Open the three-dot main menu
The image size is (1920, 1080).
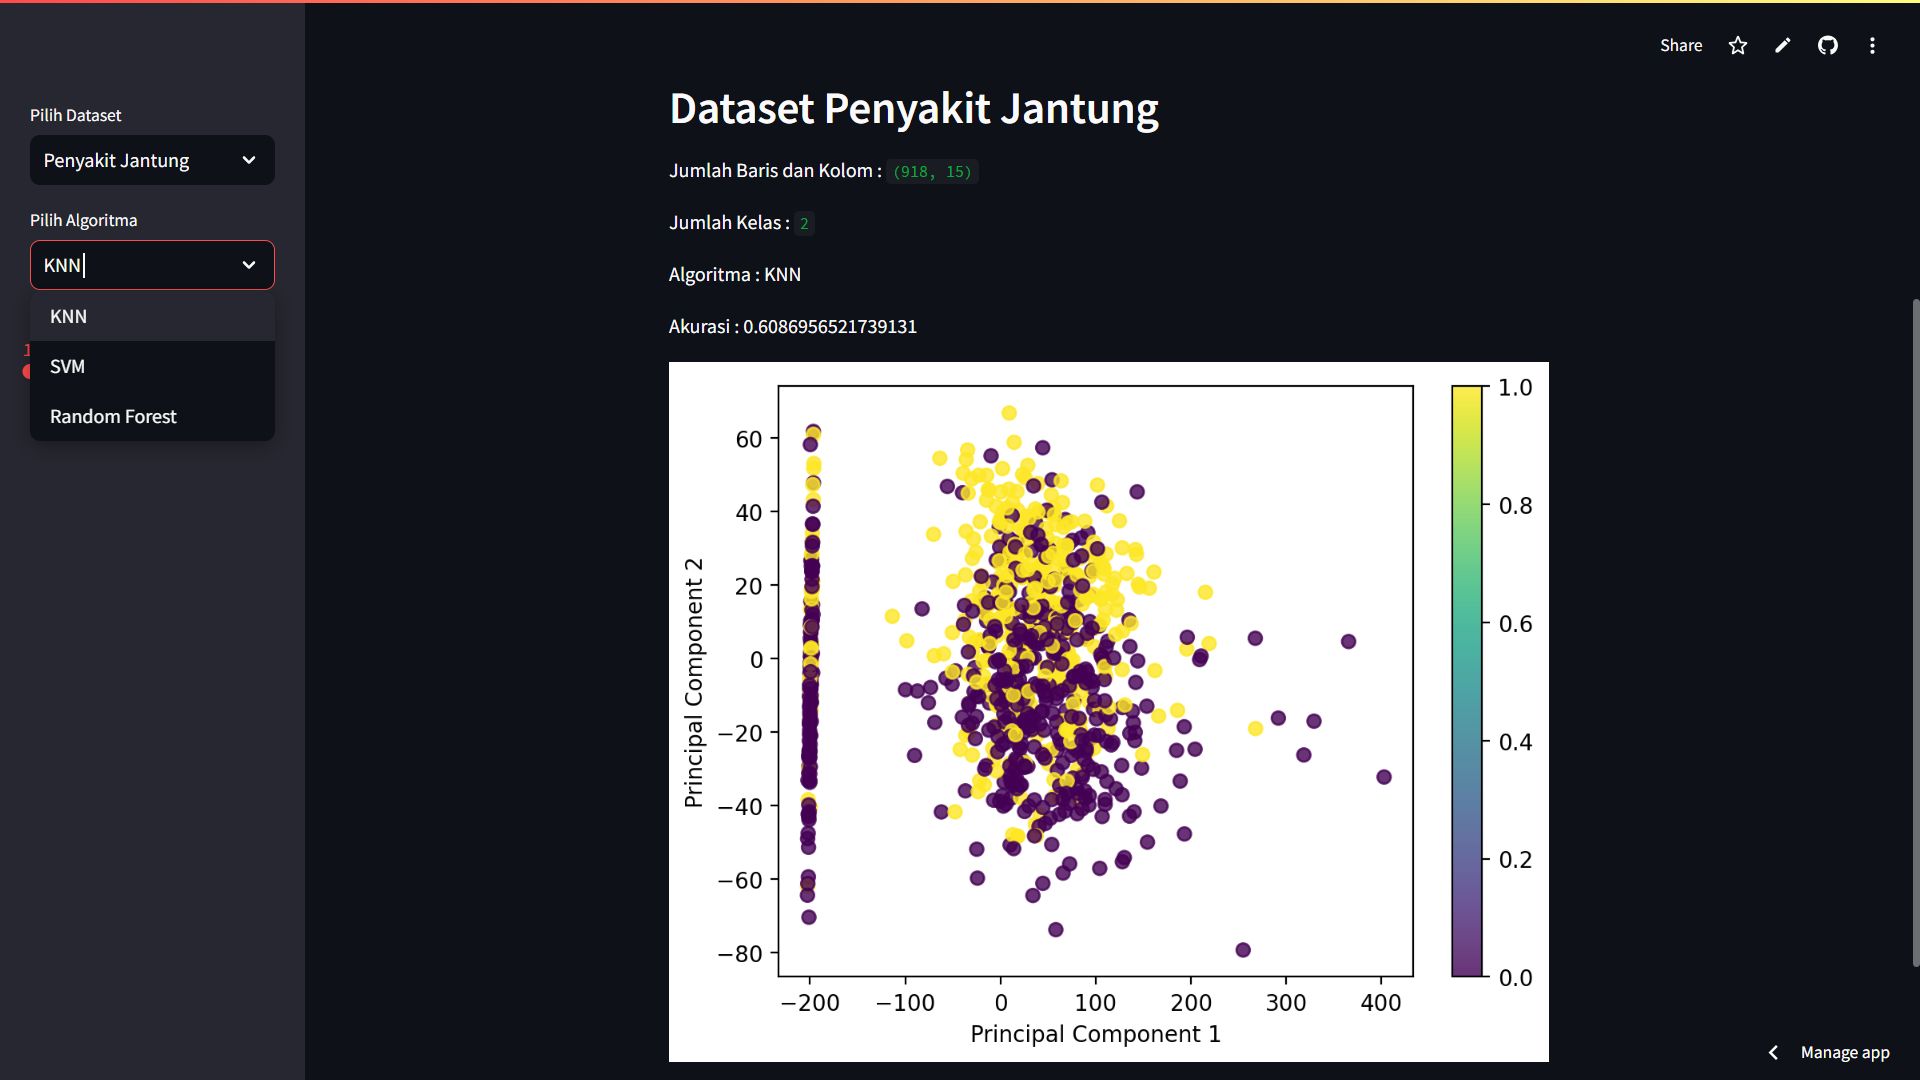point(1872,45)
